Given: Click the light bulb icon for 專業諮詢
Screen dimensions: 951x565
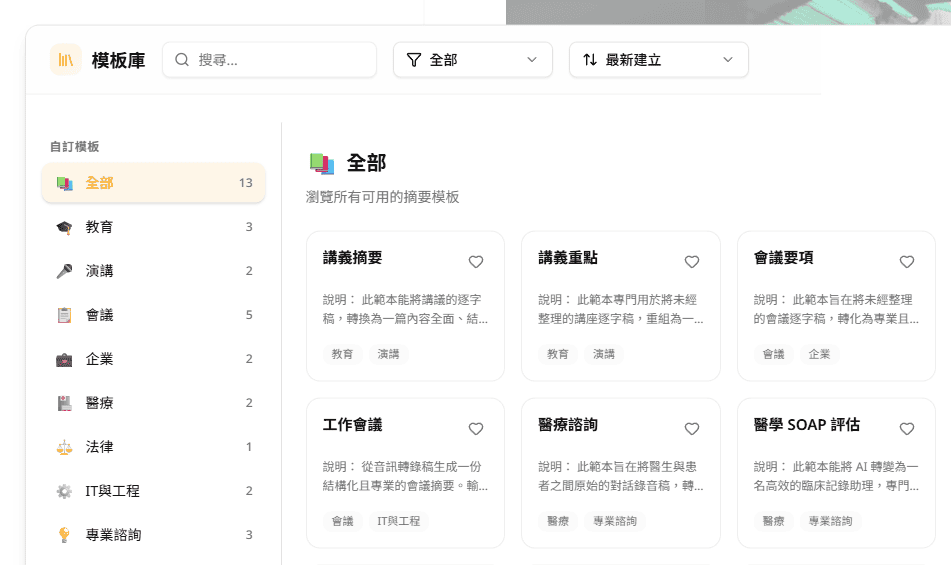Looking at the screenshot, I should (64, 535).
